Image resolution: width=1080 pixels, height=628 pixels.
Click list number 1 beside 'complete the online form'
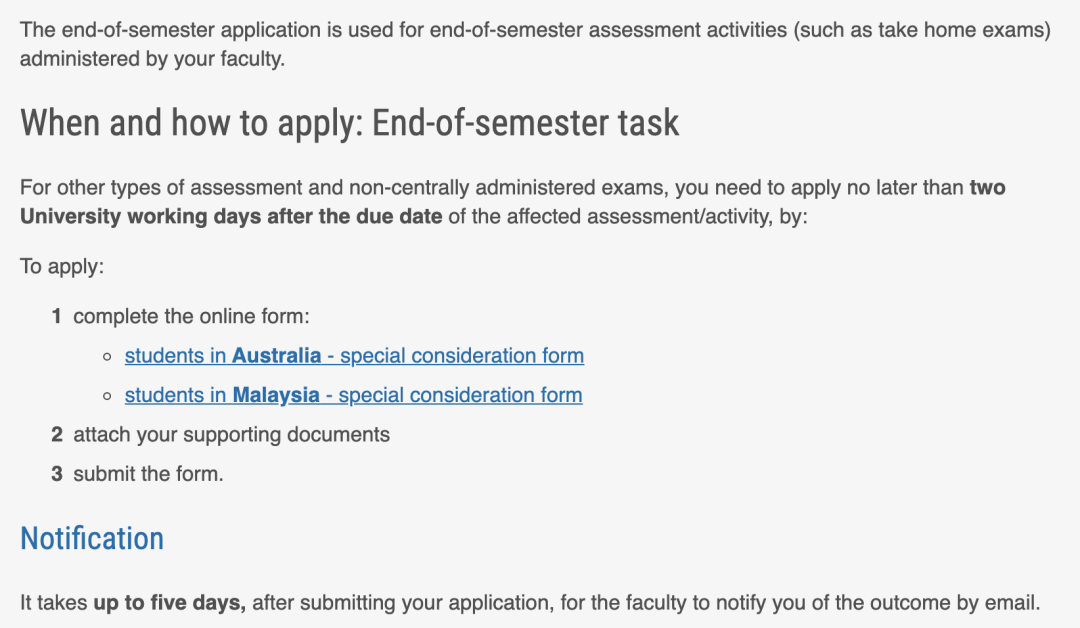click(x=56, y=317)
